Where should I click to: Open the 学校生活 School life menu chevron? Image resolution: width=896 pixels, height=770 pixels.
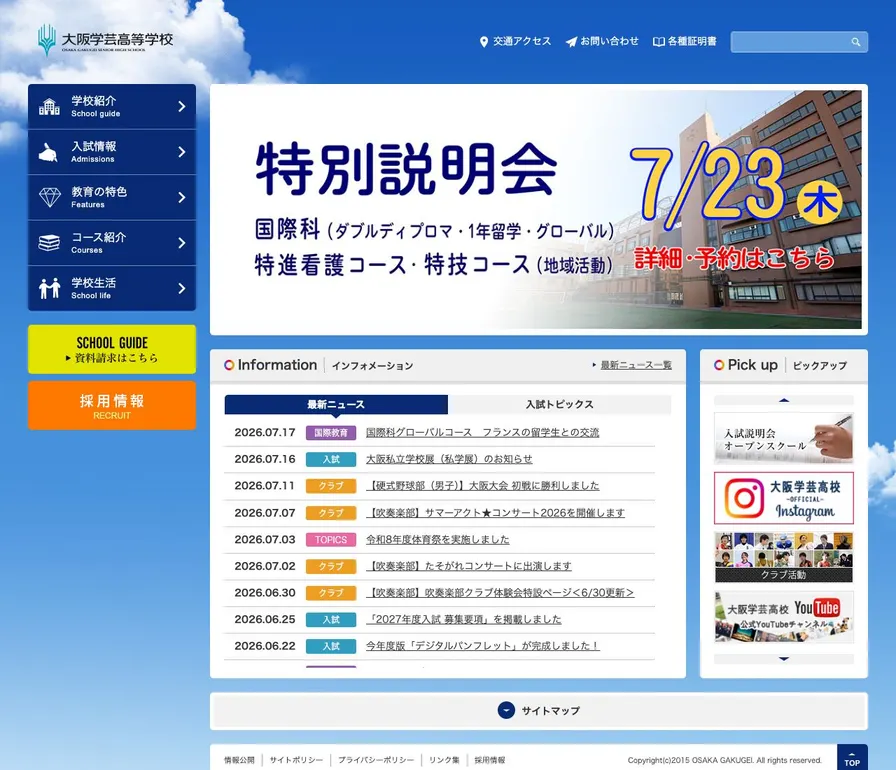coord(182,288)
